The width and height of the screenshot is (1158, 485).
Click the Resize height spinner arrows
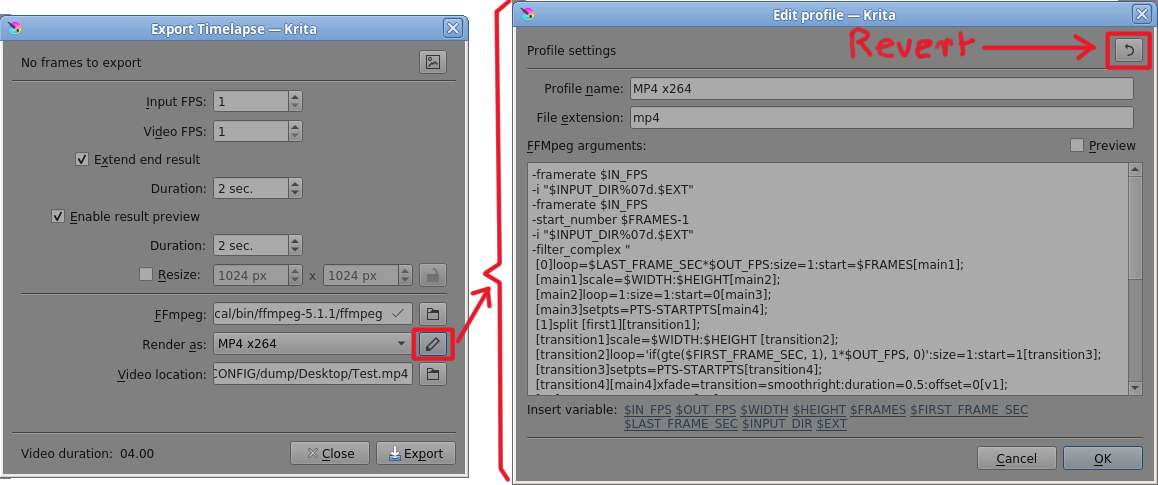click(405, 275)
